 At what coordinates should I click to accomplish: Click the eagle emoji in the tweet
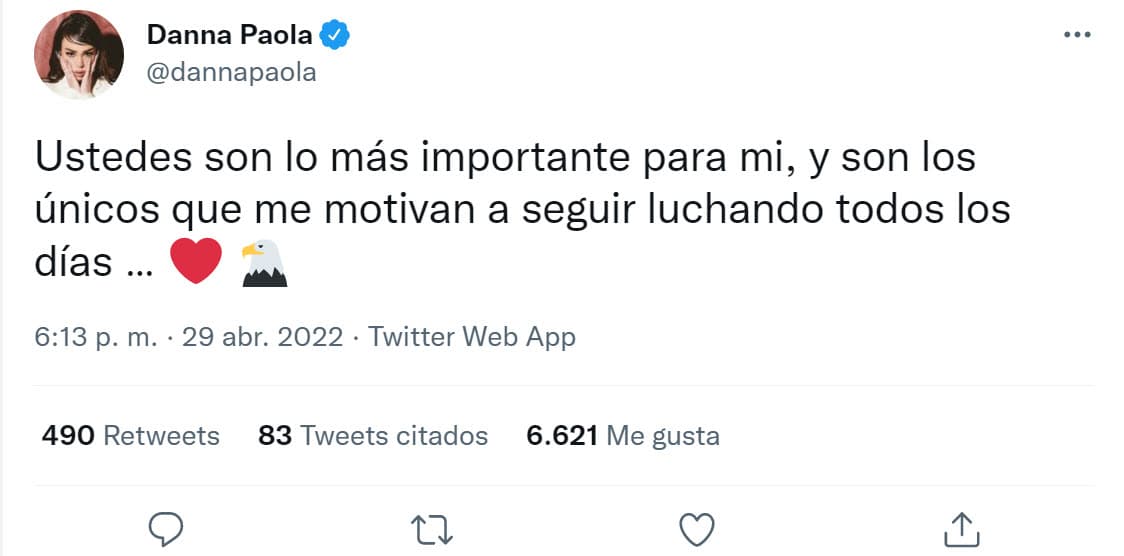click(264, 263)
